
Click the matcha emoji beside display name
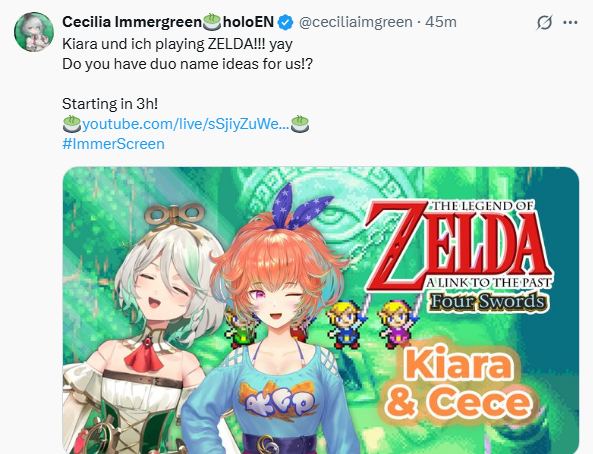pyautogui.click(x=212, y=22)
